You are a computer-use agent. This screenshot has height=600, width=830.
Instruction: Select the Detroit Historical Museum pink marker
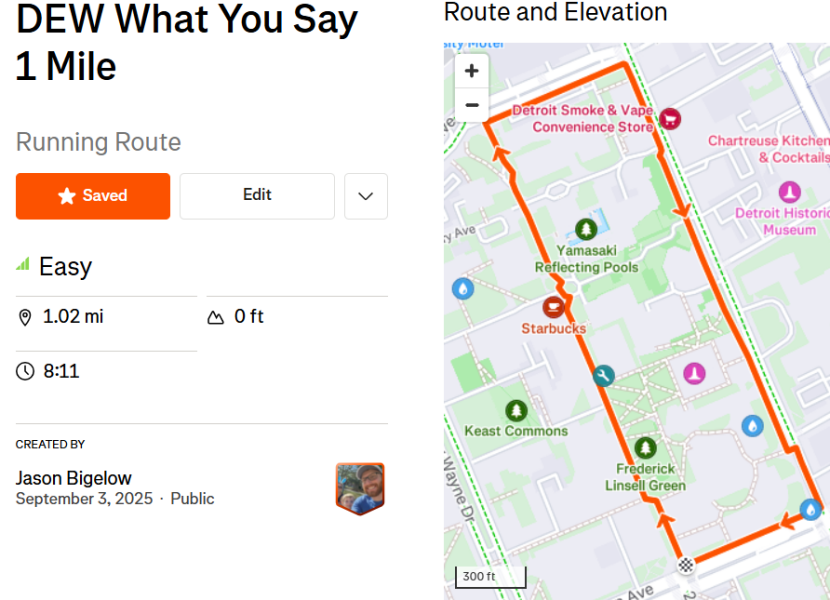click(789, 192)
